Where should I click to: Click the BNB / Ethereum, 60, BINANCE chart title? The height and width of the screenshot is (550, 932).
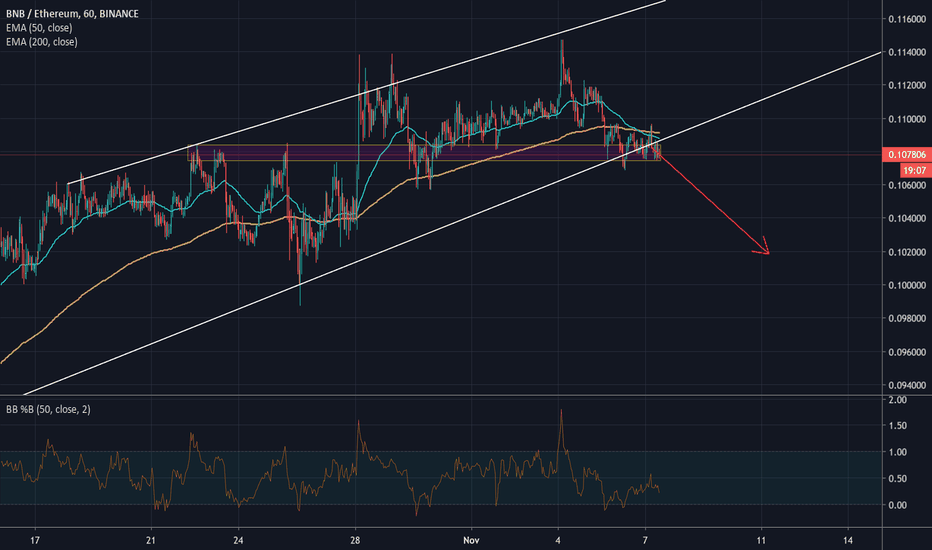tap(72, 13)
